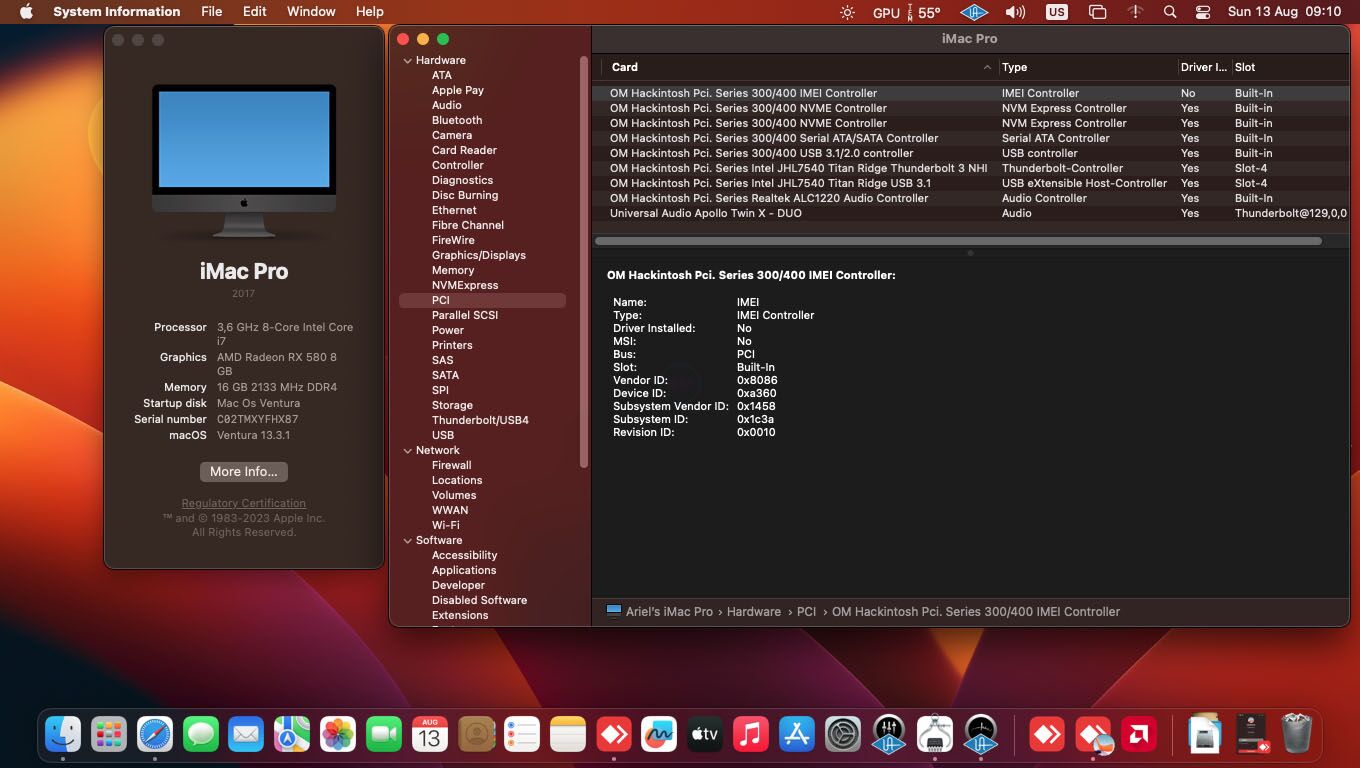The height and width of the screenshot is (768, 1360).
Task: Click the volume icon in the menu bar
Action: [1014, 11]
